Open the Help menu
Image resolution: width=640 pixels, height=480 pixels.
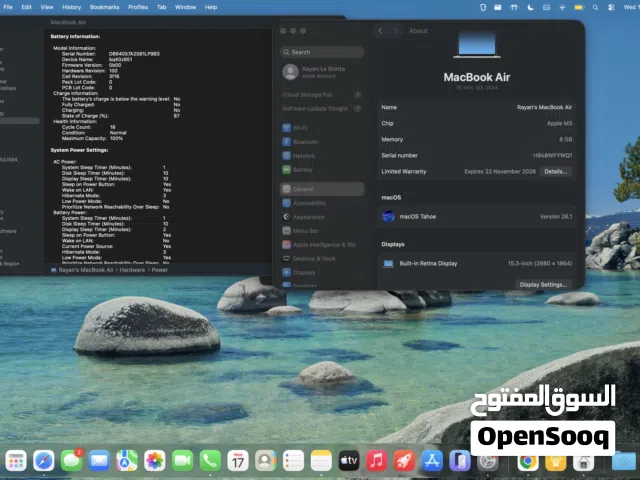coord(211,7)
